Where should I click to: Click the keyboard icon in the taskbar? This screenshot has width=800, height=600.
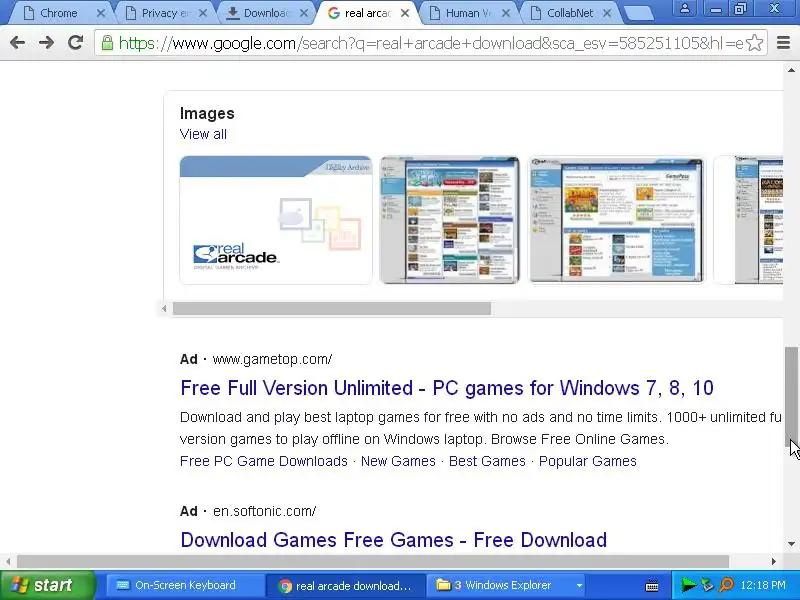[x=652, y=586]
